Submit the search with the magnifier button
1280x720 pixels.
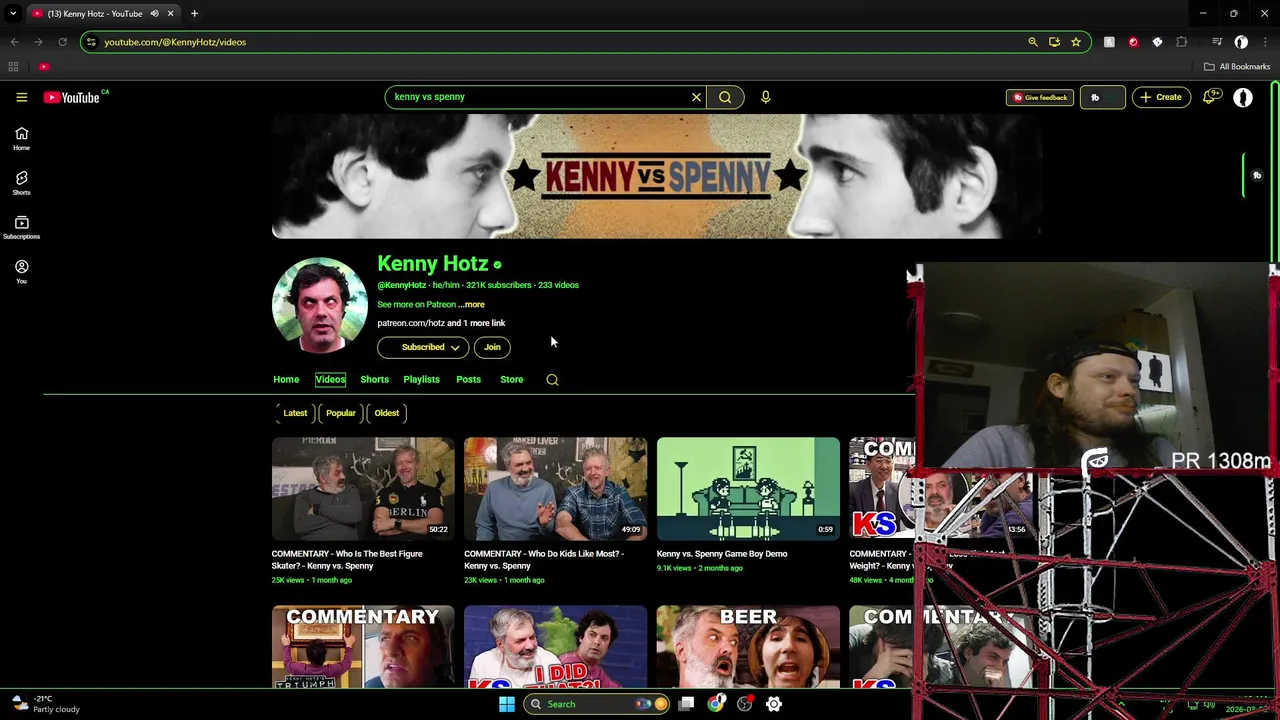pos(725,97)
